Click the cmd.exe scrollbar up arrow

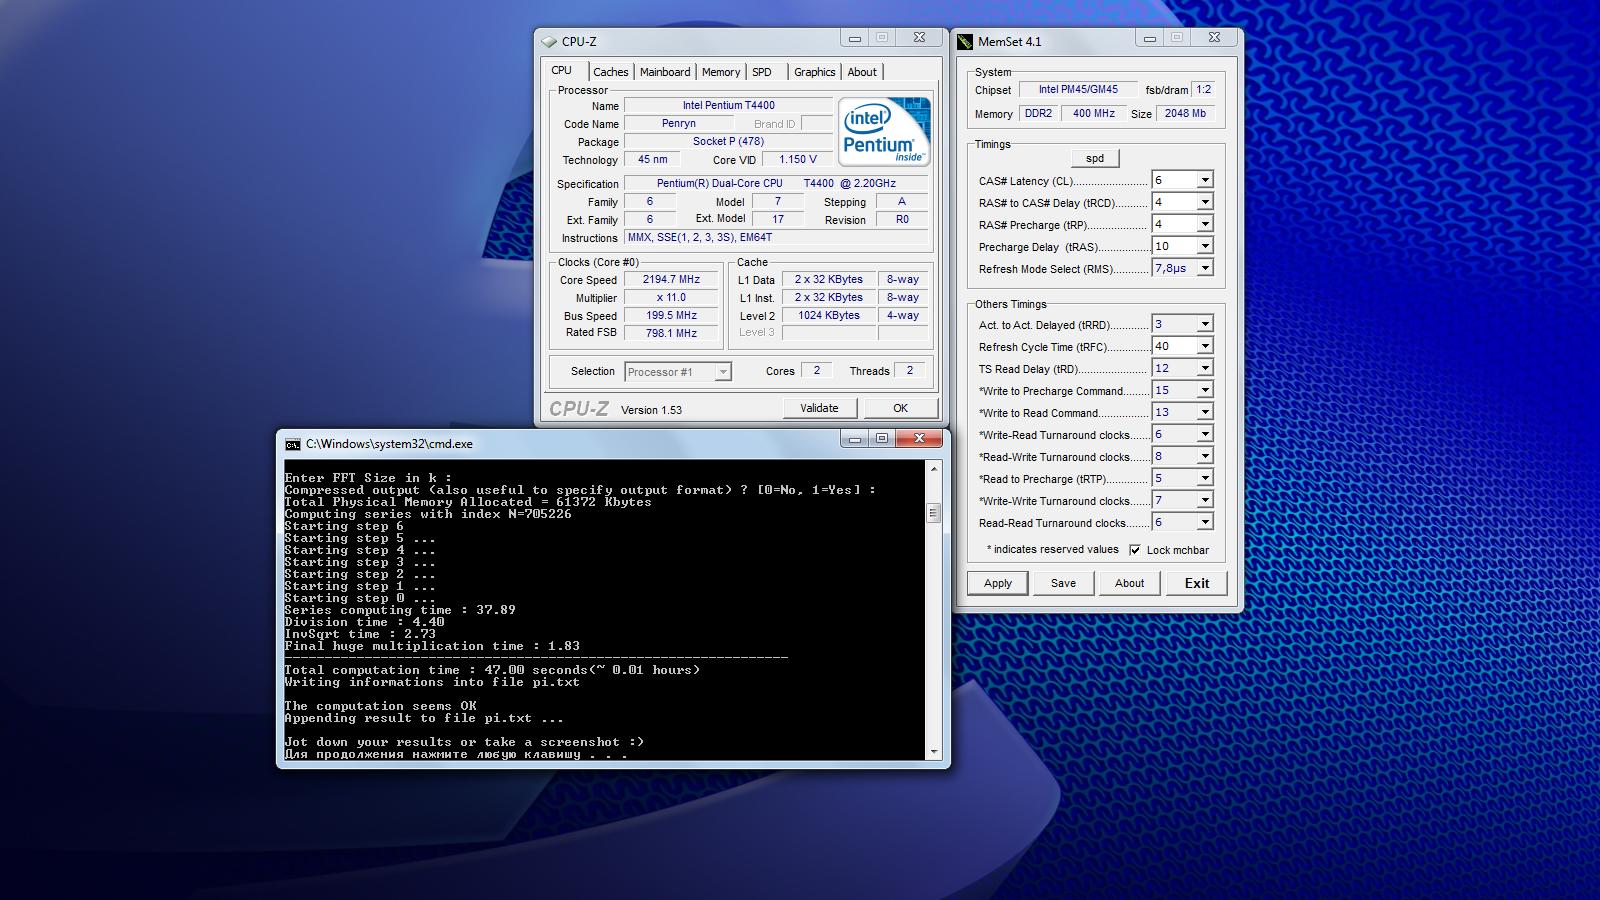934,469
